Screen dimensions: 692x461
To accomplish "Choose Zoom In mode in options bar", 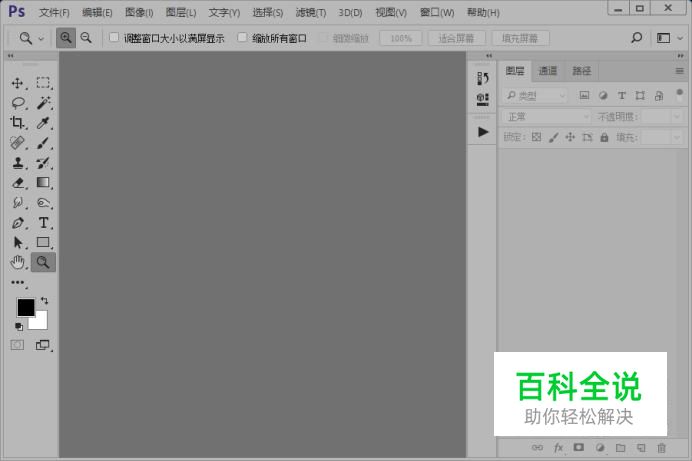I will point(66,38).
